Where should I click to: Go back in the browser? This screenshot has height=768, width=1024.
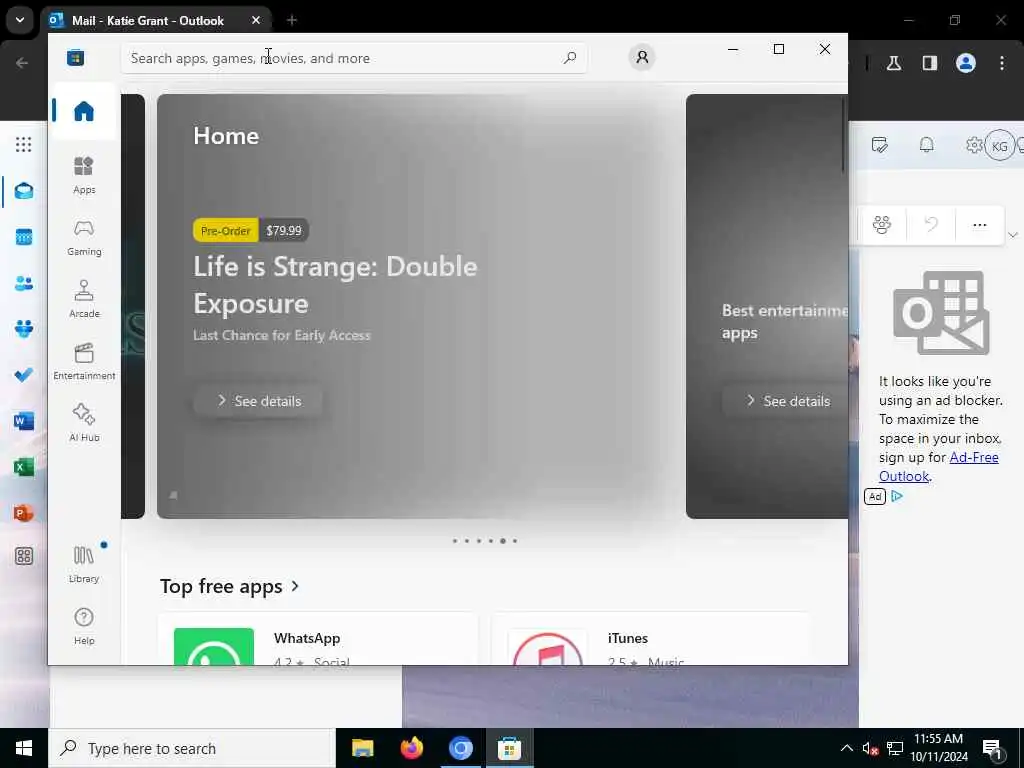(x=22, y=63)
